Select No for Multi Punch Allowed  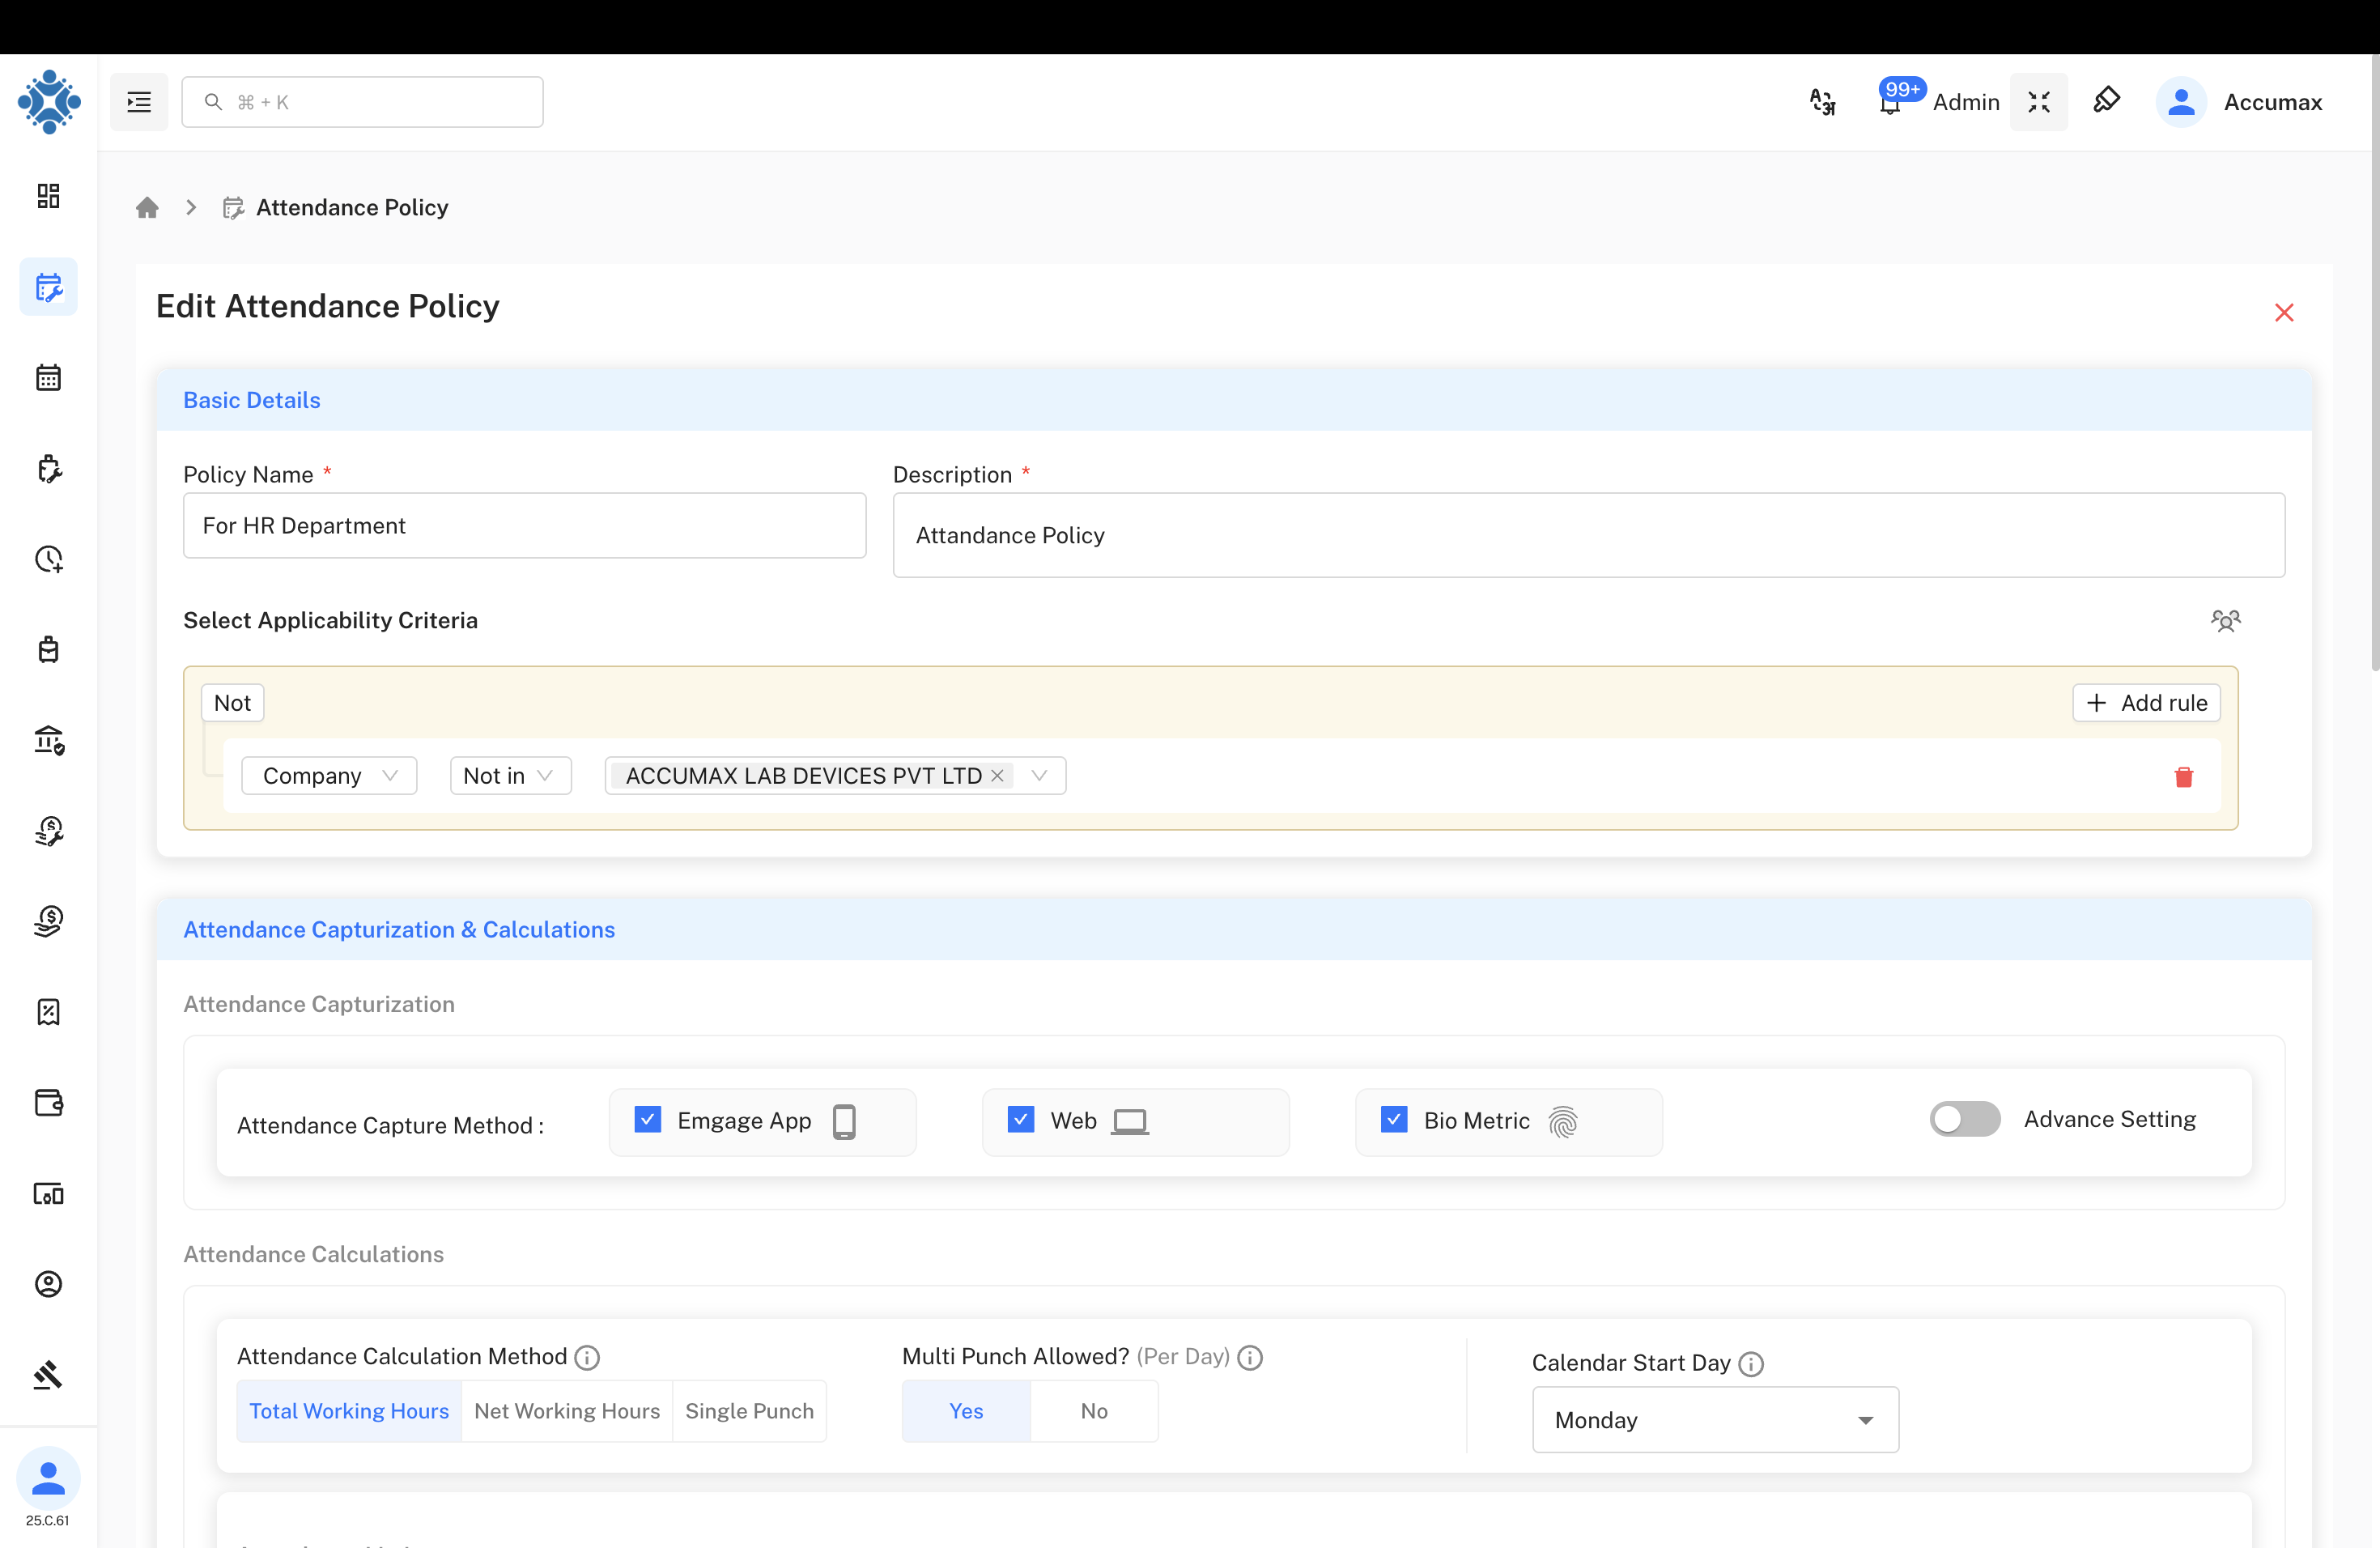click(x=1094, y=1411)
